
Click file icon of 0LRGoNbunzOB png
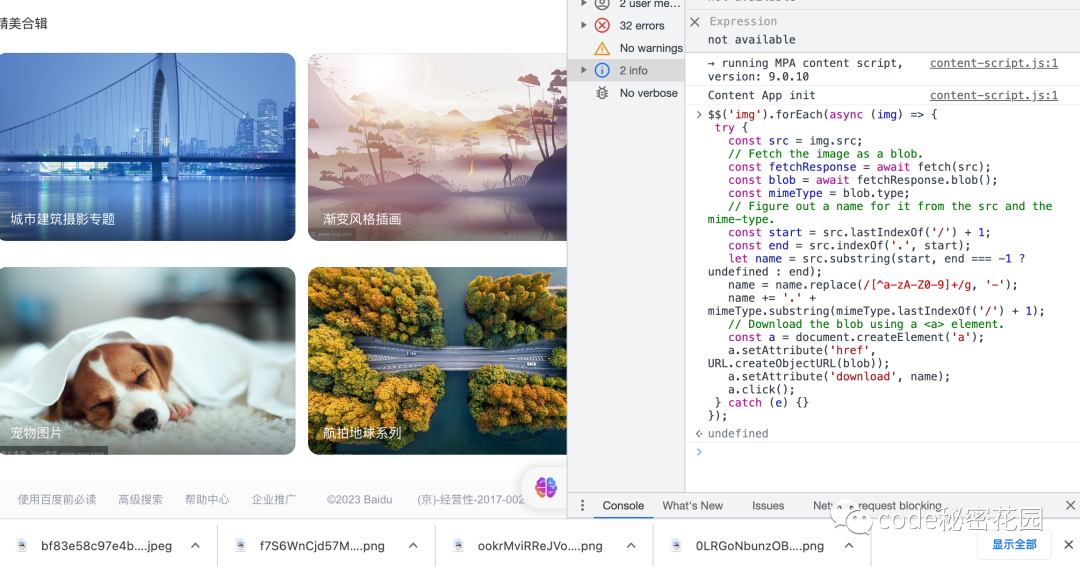click(677, 546)
